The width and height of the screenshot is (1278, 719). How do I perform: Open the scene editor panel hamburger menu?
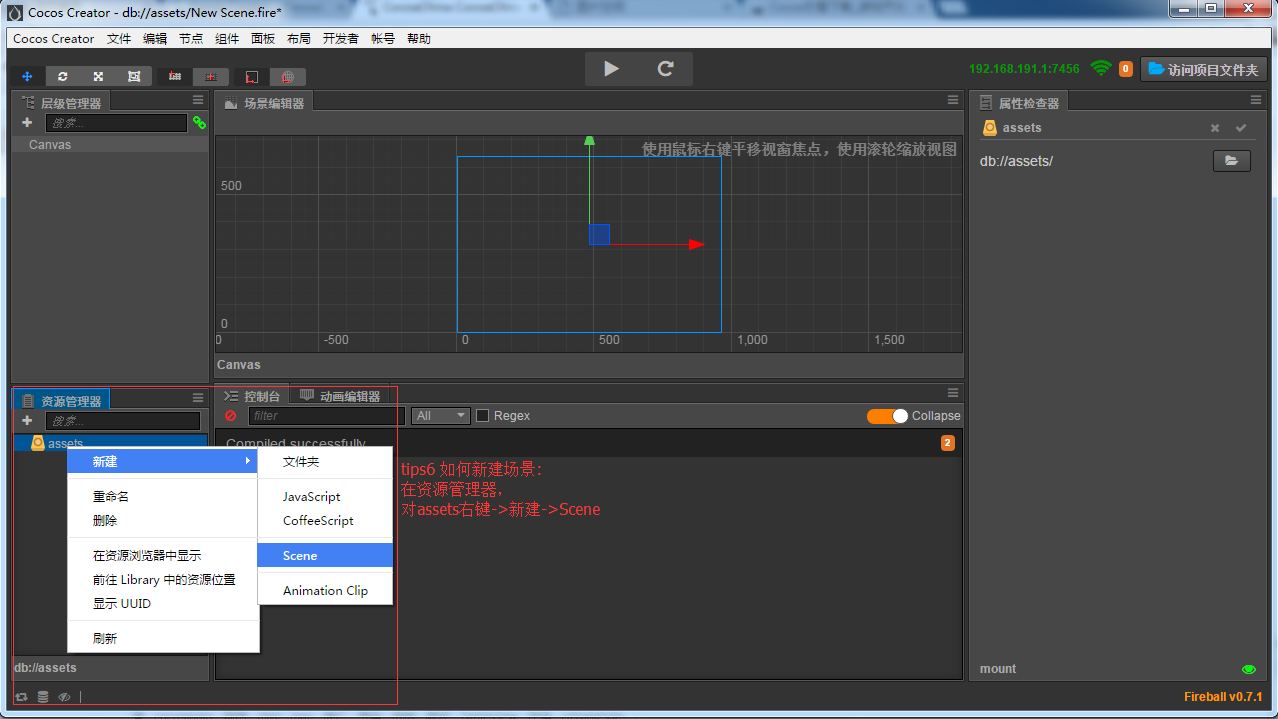click(x=953, y=100)
